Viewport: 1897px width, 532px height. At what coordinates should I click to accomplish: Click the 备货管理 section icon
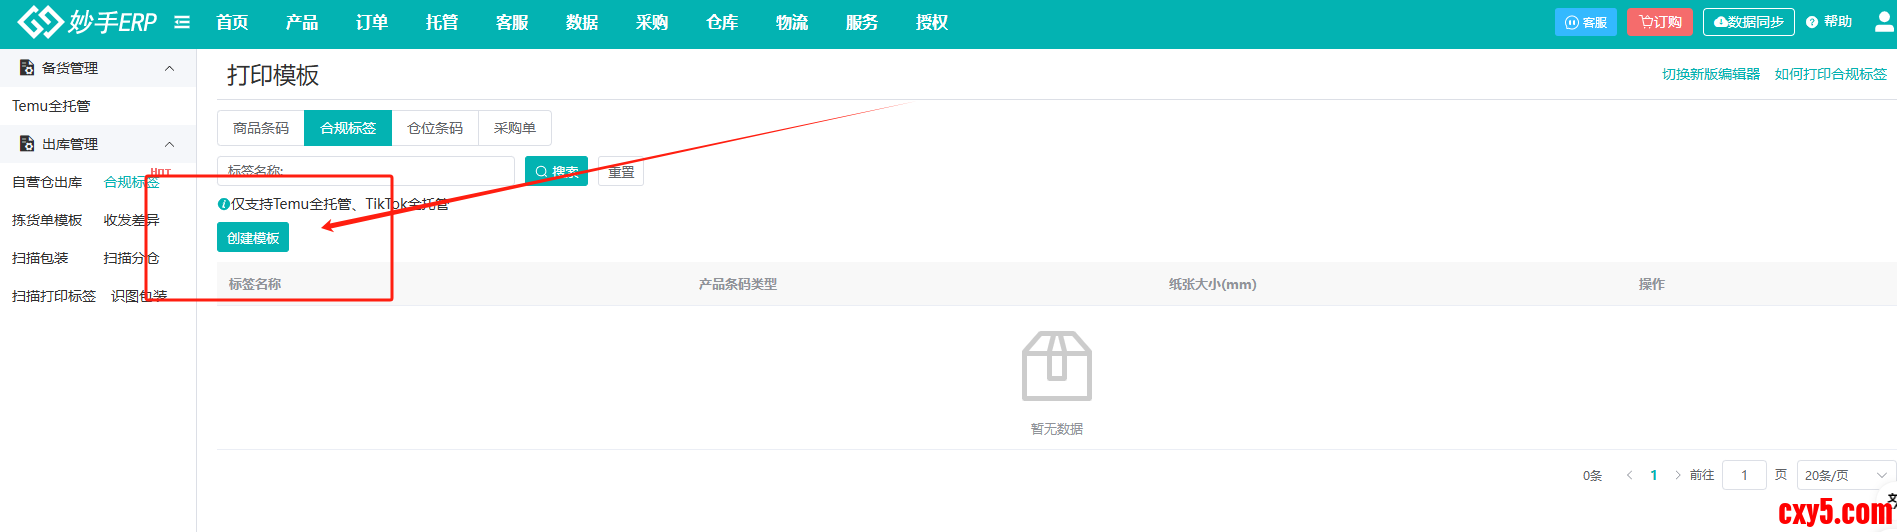[x=27, y=68]
